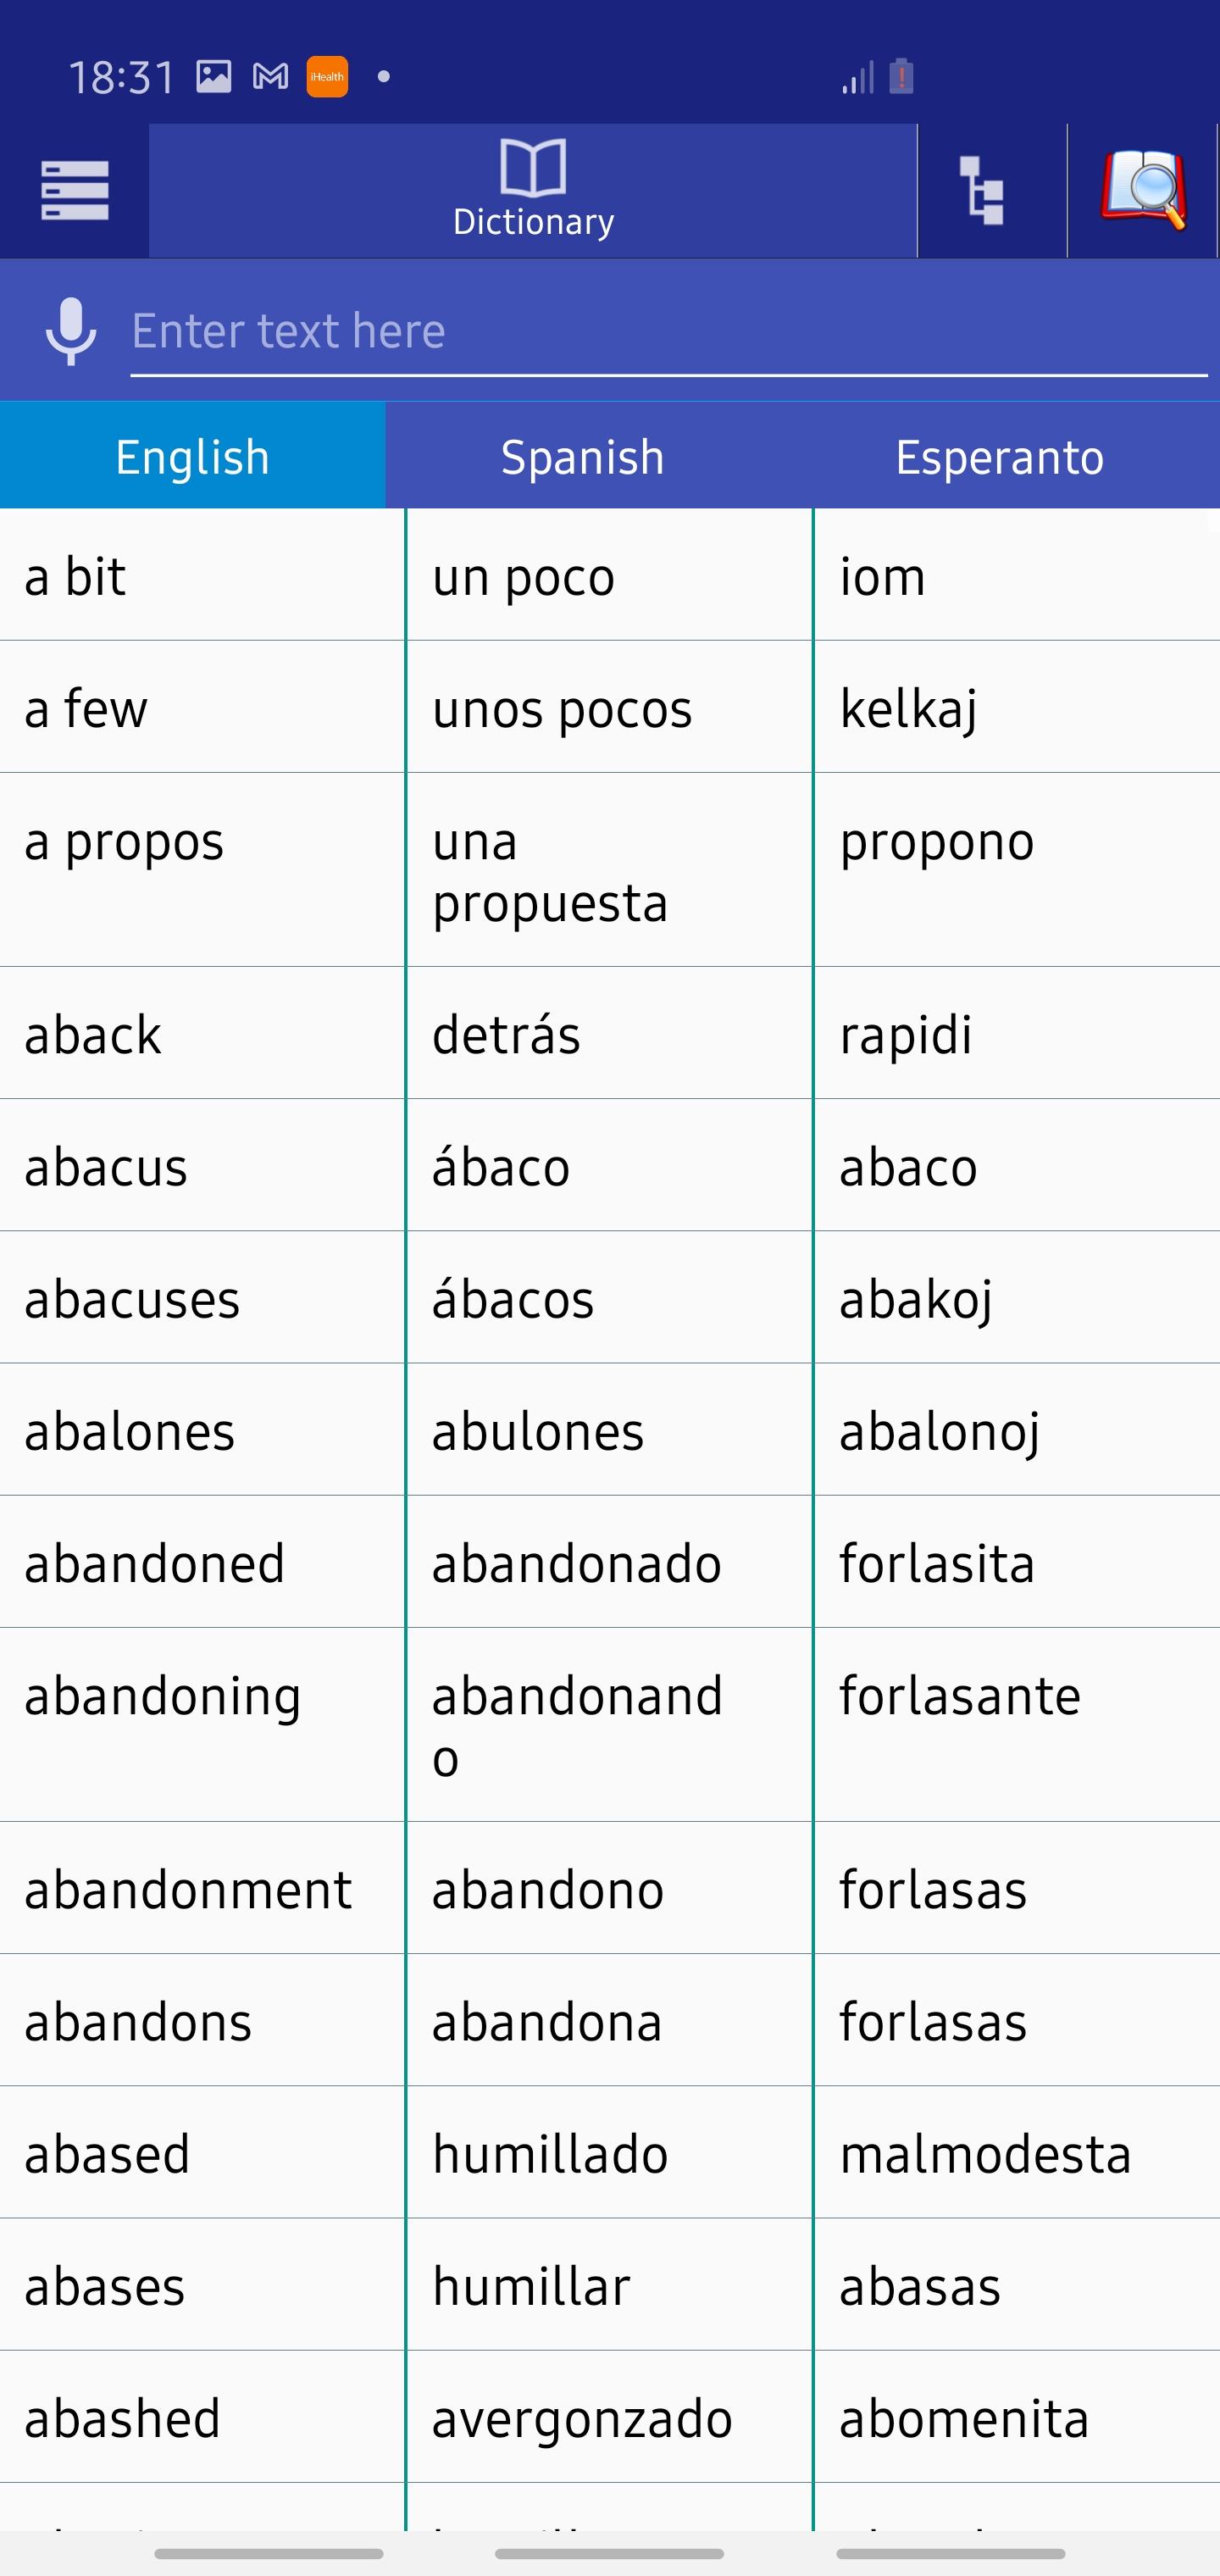Tap the battery warning icon
Image resolution: width=1220 pixels, height=2576 pixels.
pos(901,76)
